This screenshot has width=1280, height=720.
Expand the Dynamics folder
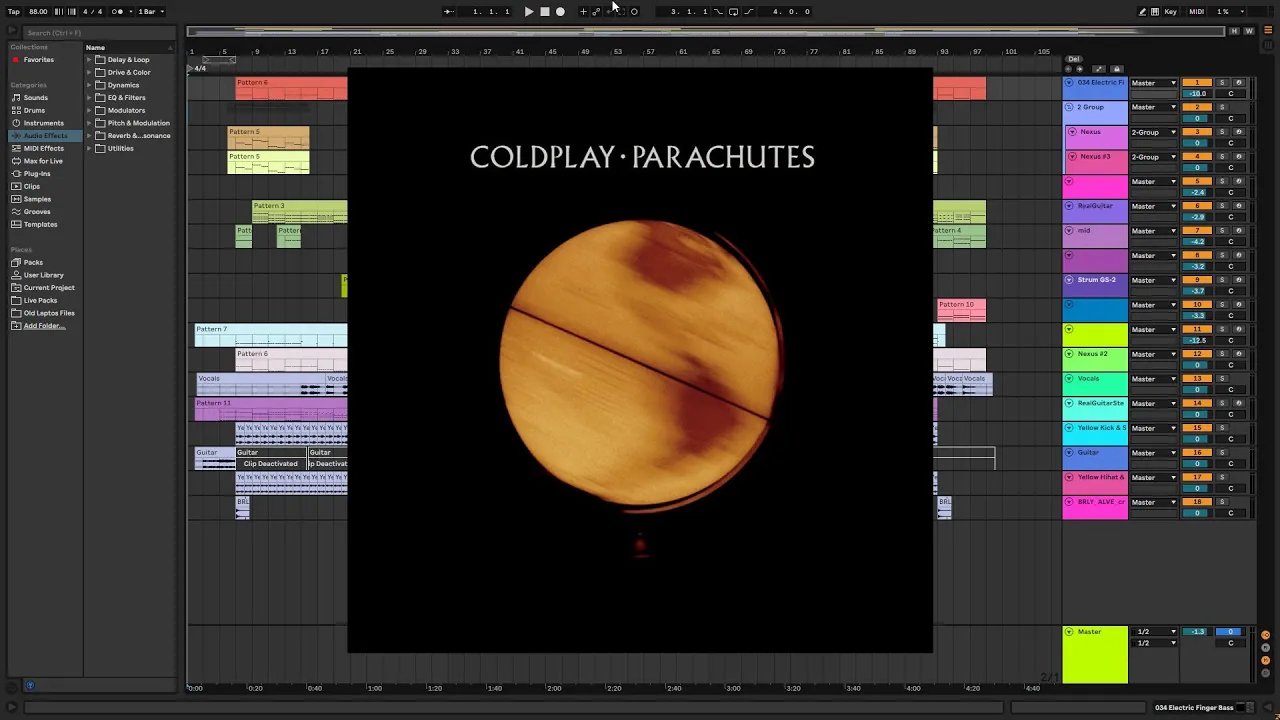[x=89, y=85]
